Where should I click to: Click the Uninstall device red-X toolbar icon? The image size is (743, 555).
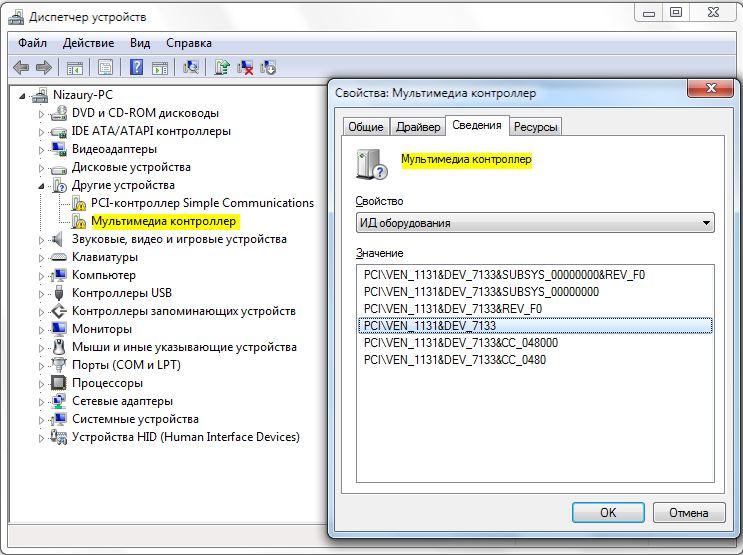(x=245, y=67)
